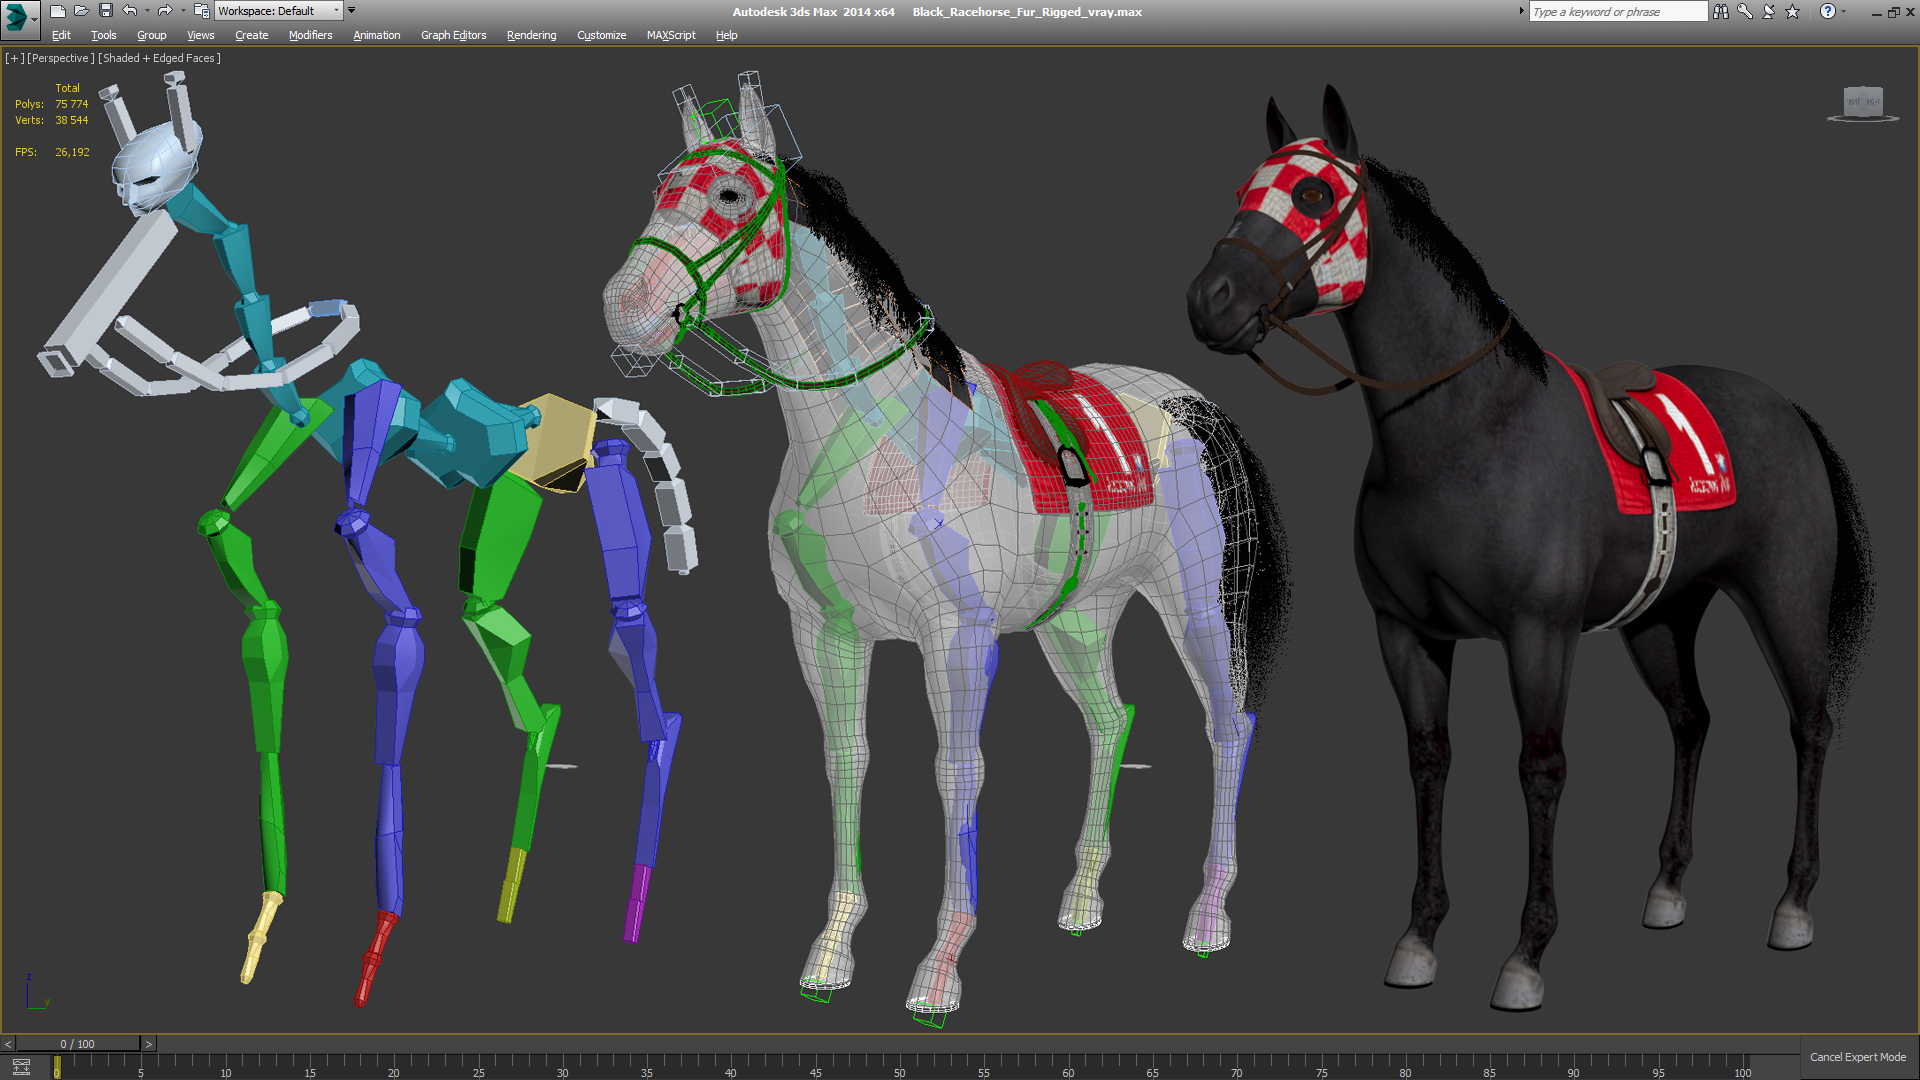Expand the Undo history dropdown arrow
Viewport: 1920px width, 1080px height.
147,11
